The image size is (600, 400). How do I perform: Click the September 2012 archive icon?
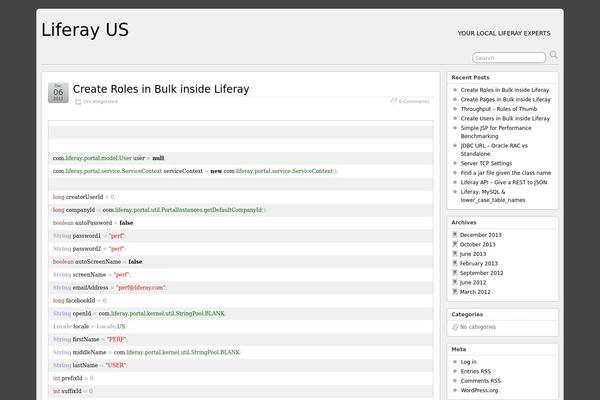tap(455, 273)
